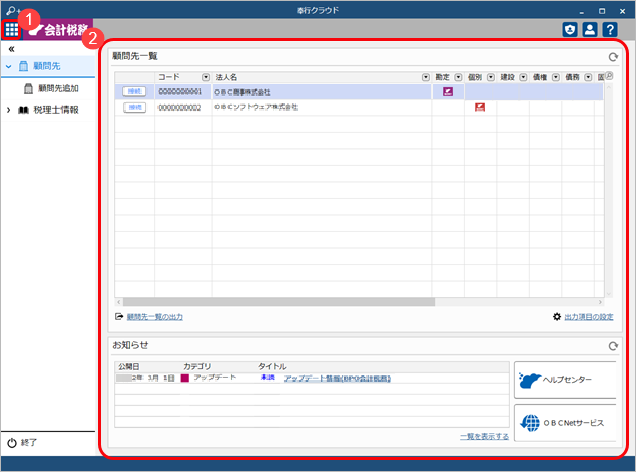Click the horizontal scrollbar thumb under grid
The height and width of the screenshot is (472, 636).
pos(279,302)
